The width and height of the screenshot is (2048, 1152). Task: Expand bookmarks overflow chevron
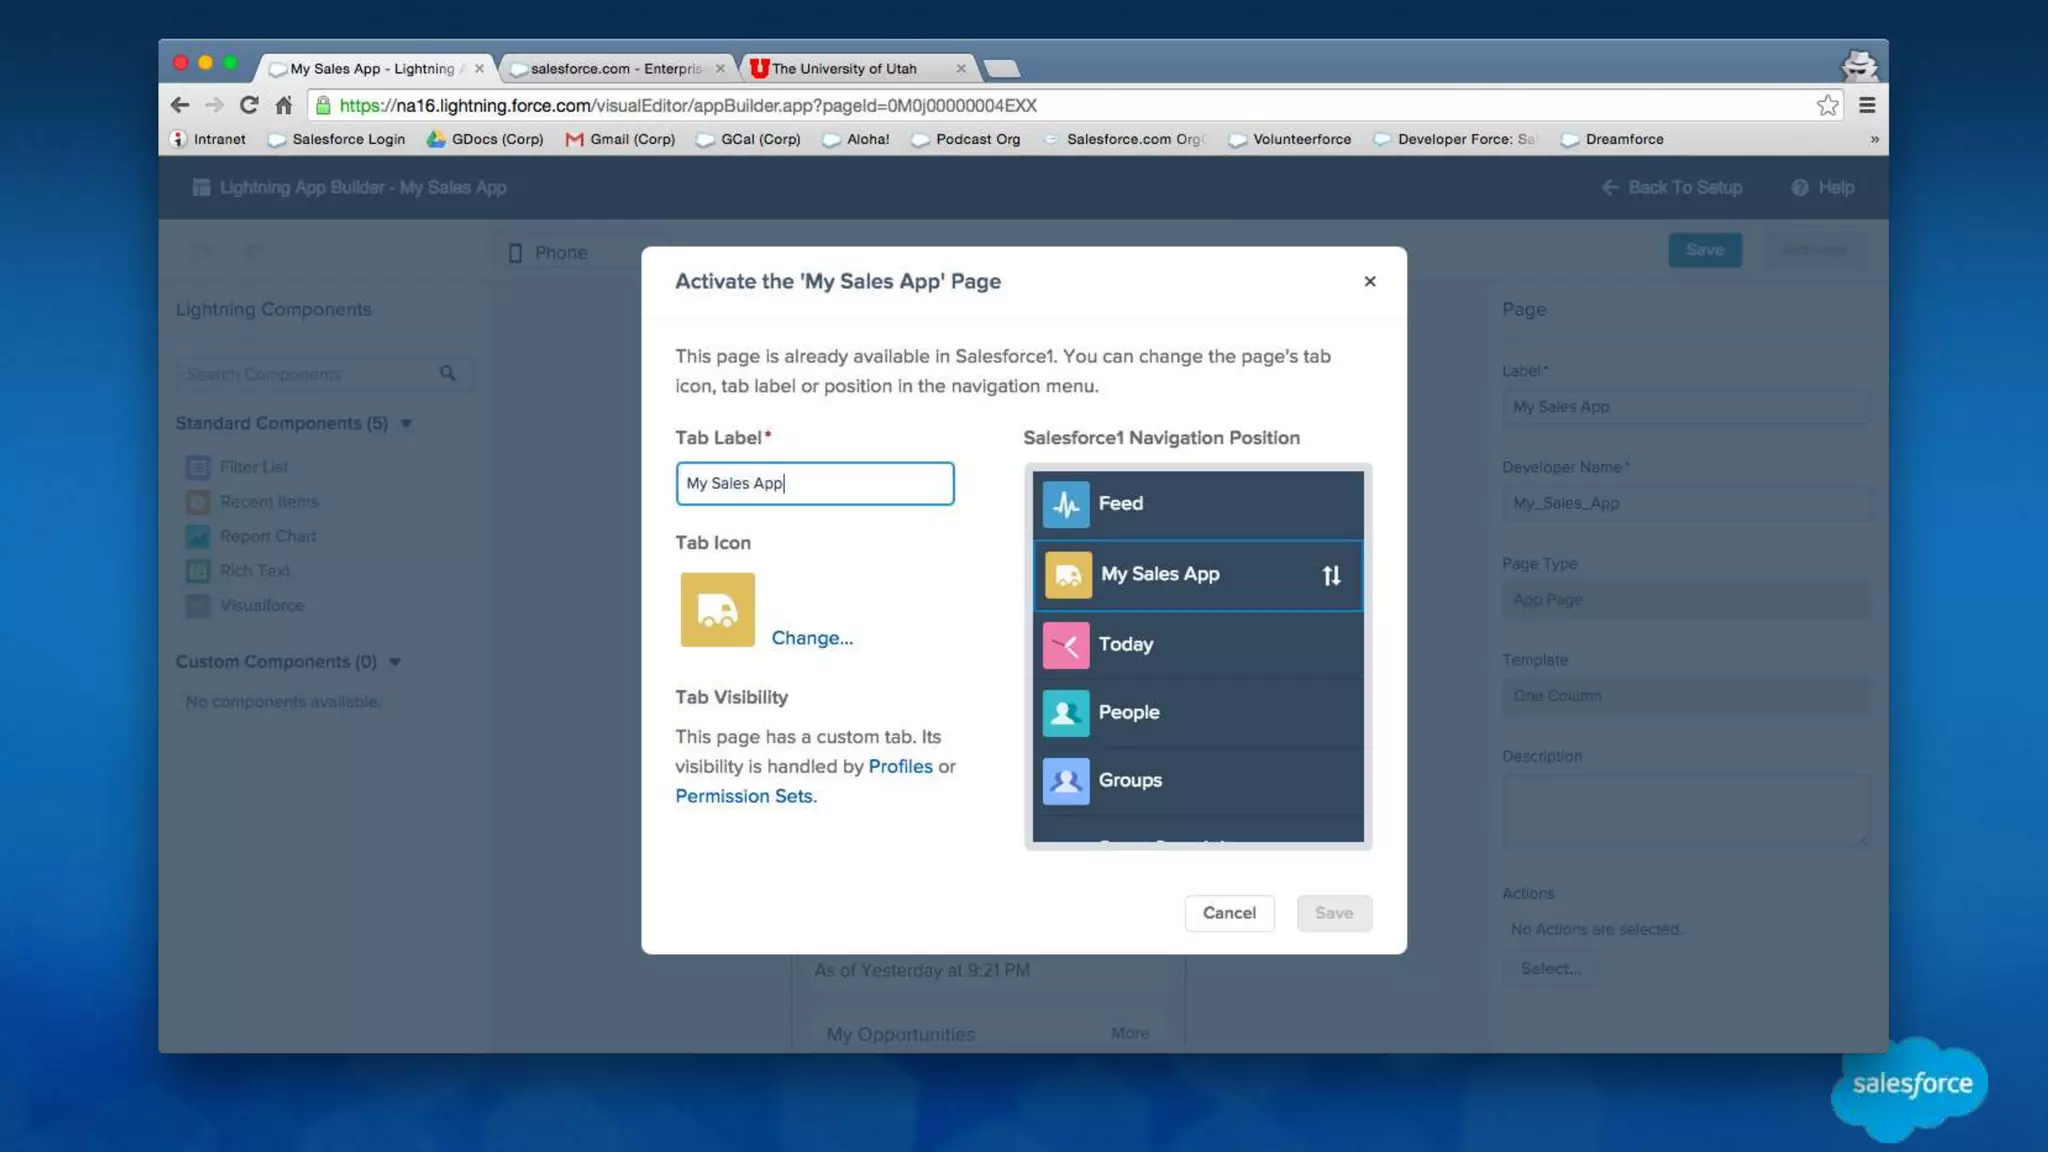point(1874,139)
